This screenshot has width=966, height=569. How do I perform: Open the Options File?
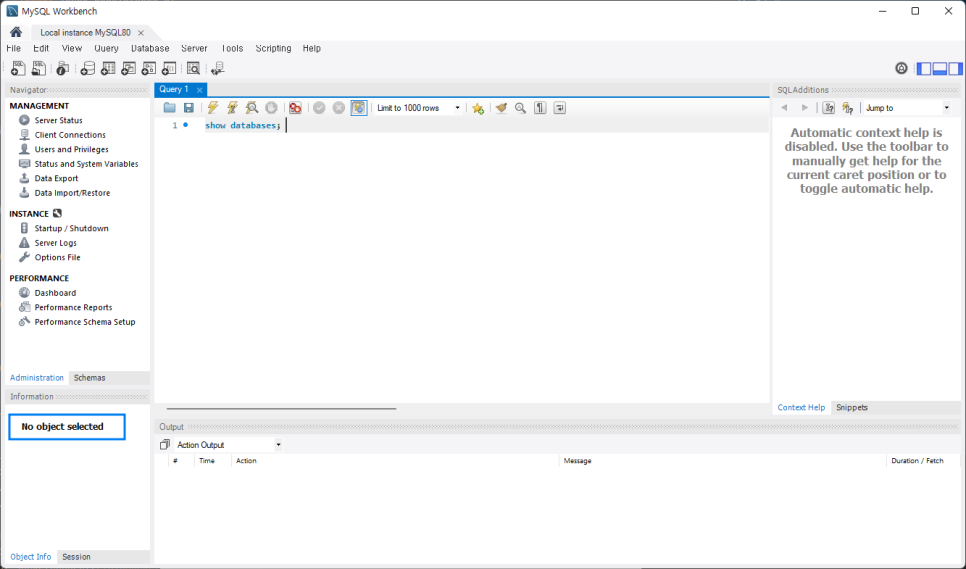[57, 257]
